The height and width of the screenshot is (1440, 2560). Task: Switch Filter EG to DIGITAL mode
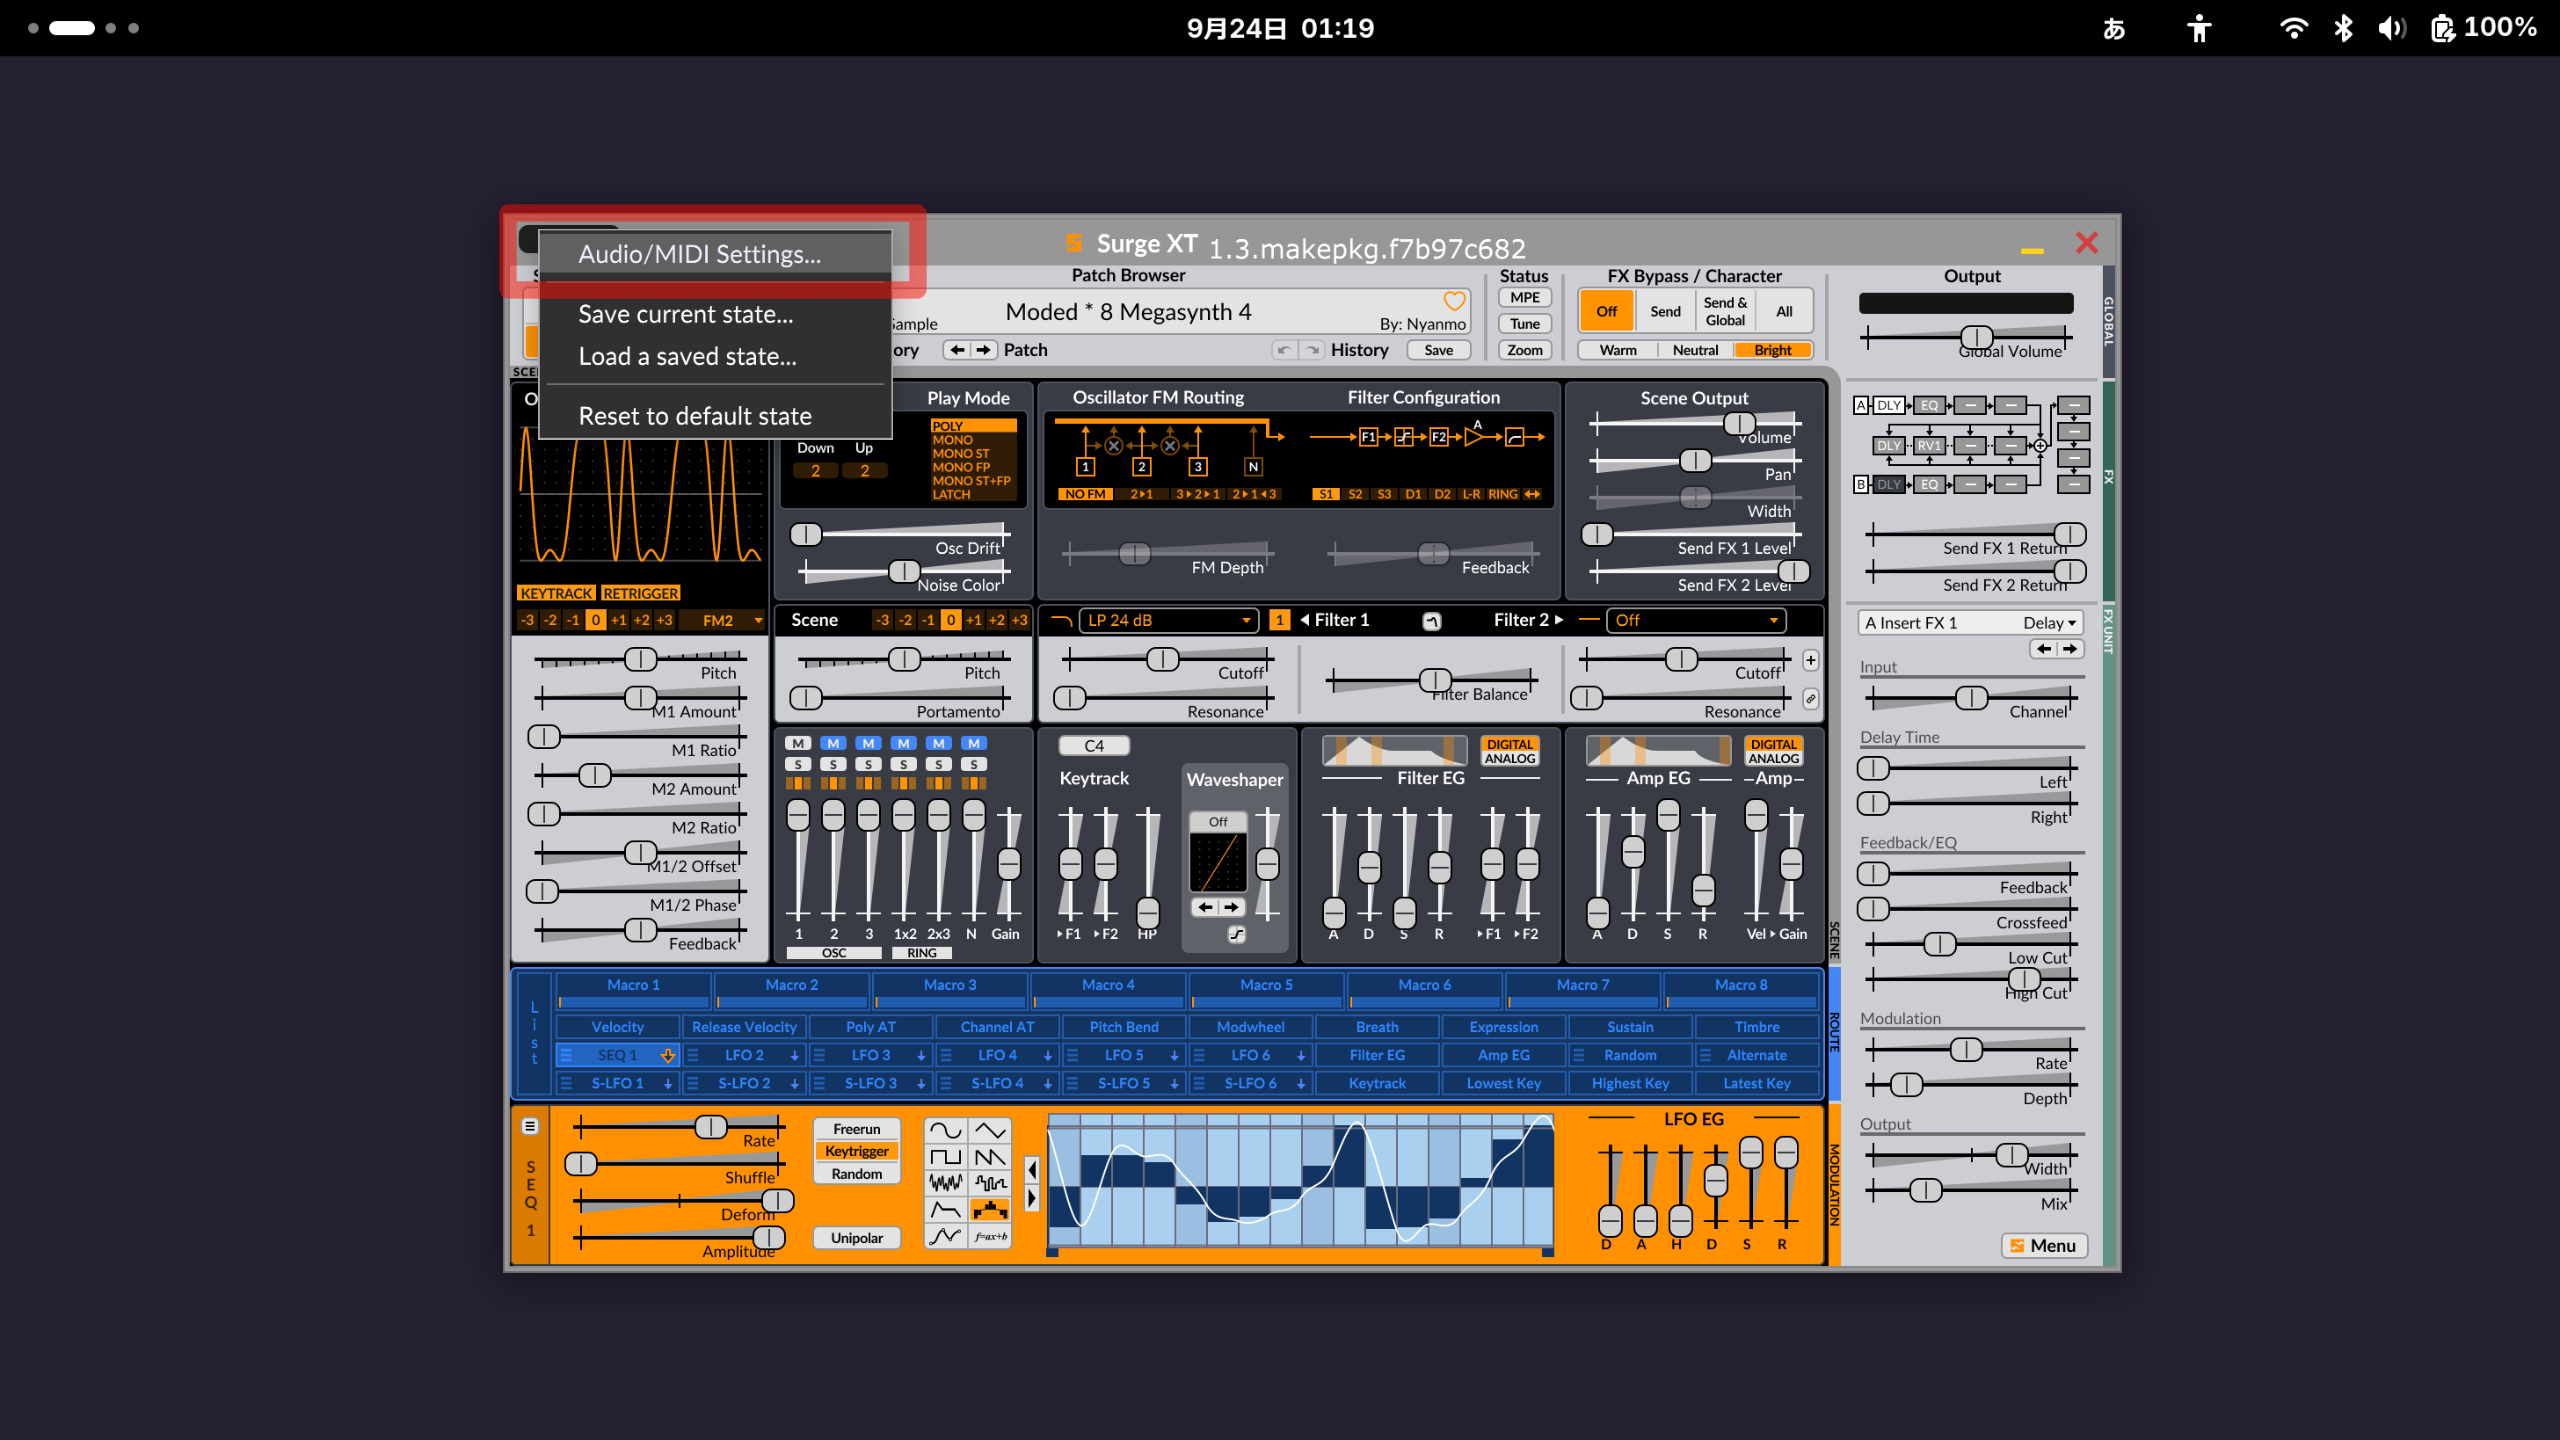tap(1509, 744)
